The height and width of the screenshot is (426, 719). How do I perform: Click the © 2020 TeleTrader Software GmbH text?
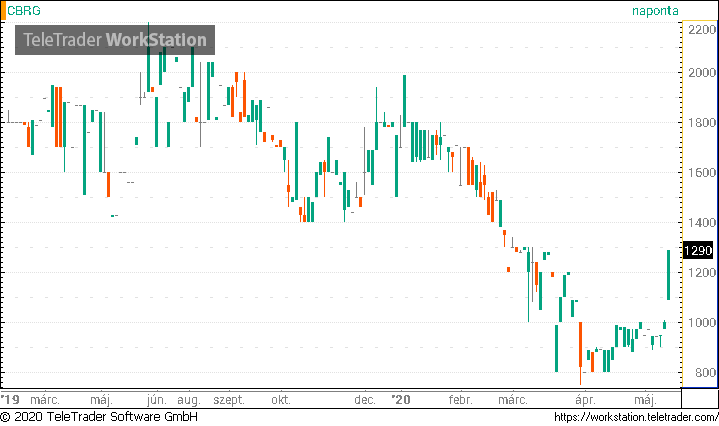point(99,417)
